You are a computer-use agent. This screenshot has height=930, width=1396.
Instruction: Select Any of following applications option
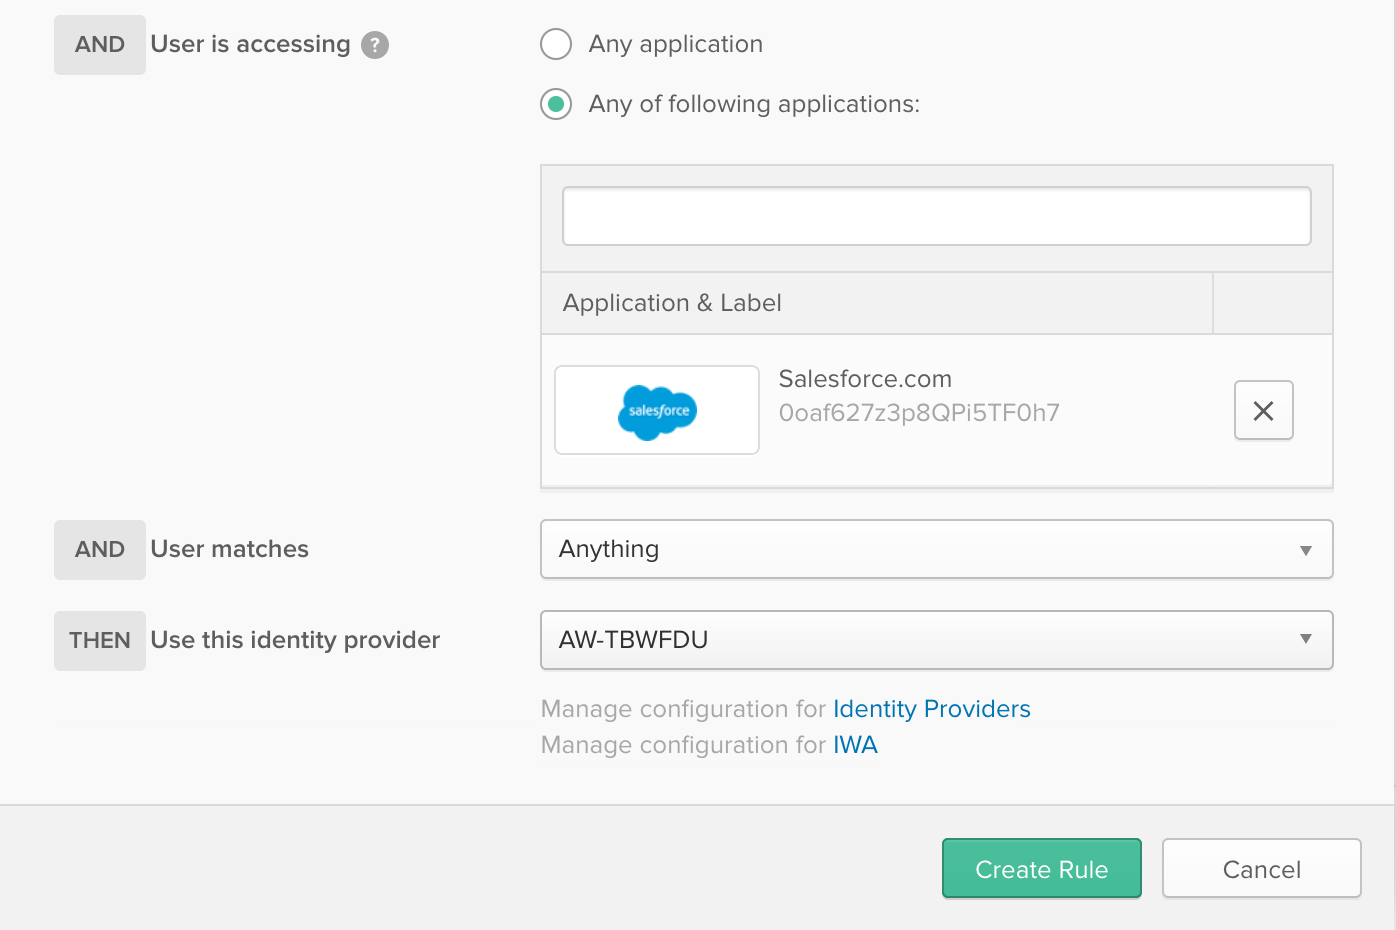(x=556, y=104)
